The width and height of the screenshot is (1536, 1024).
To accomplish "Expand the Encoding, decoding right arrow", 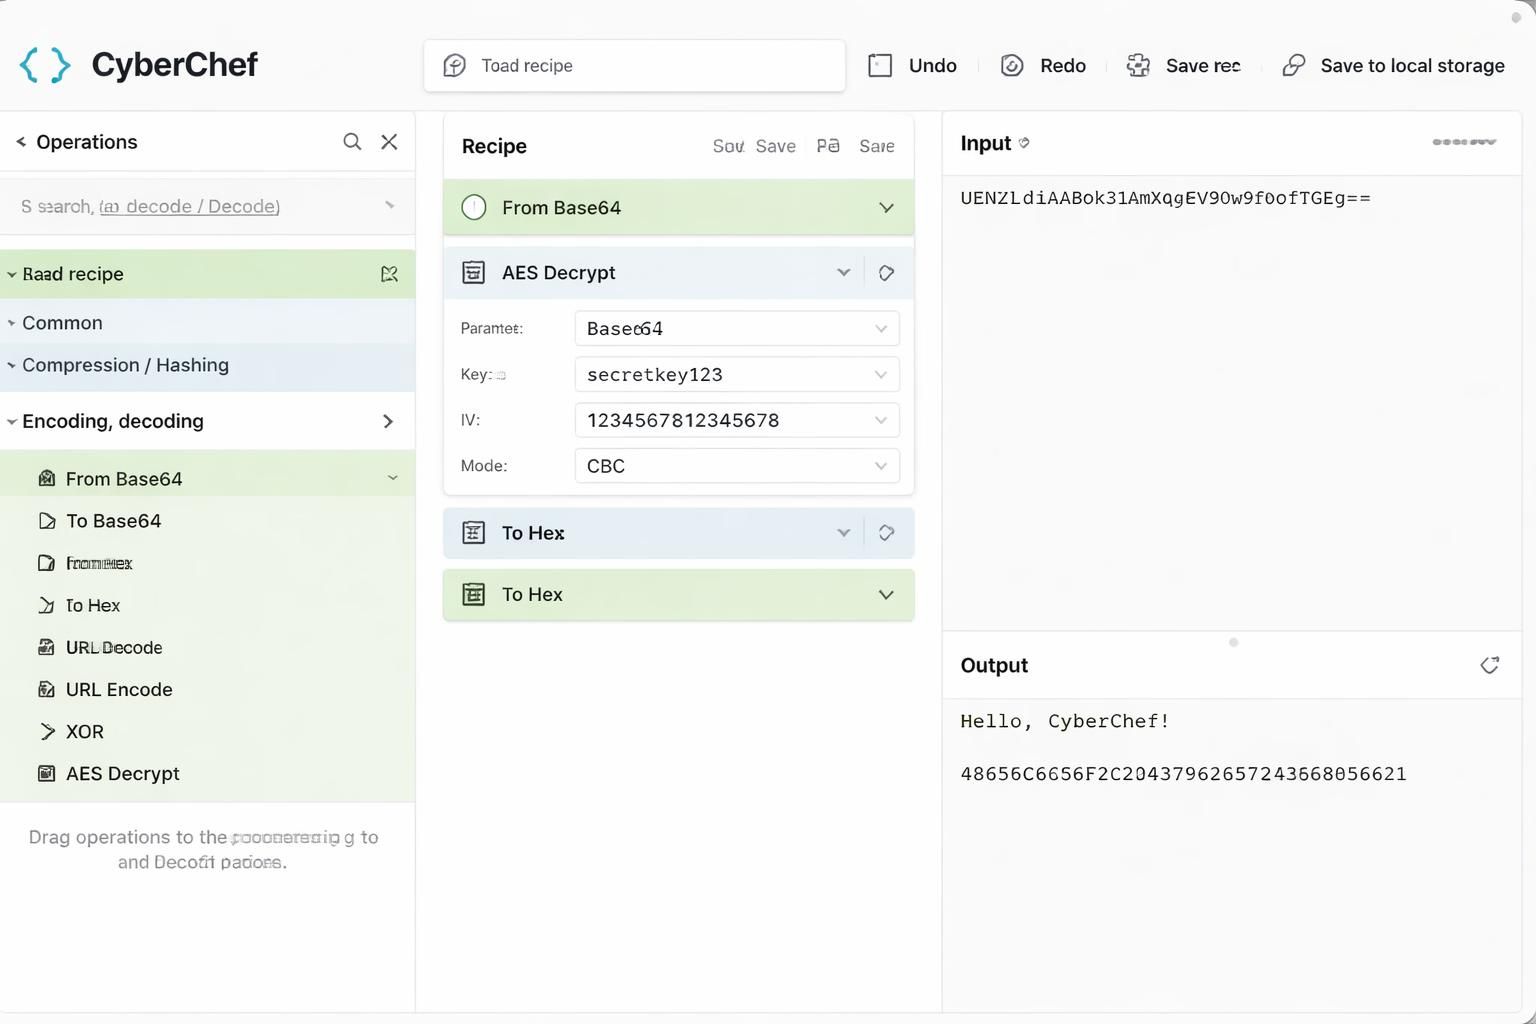I will 388,422.
